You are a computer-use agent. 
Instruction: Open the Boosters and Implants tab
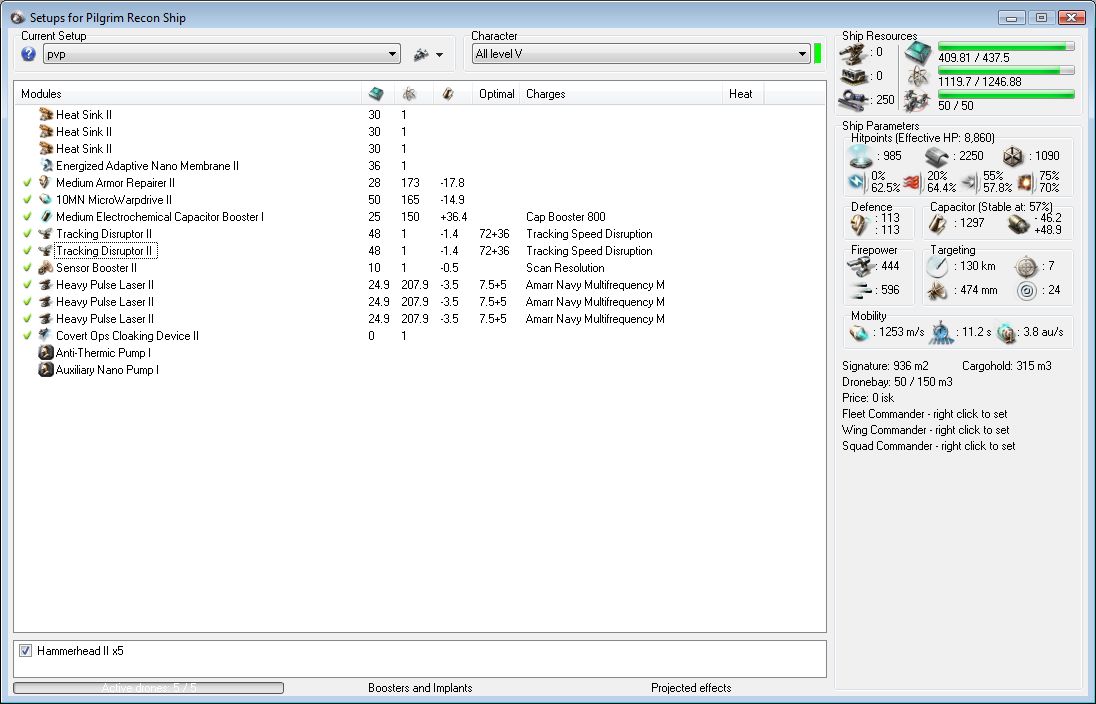click(420, 688)
